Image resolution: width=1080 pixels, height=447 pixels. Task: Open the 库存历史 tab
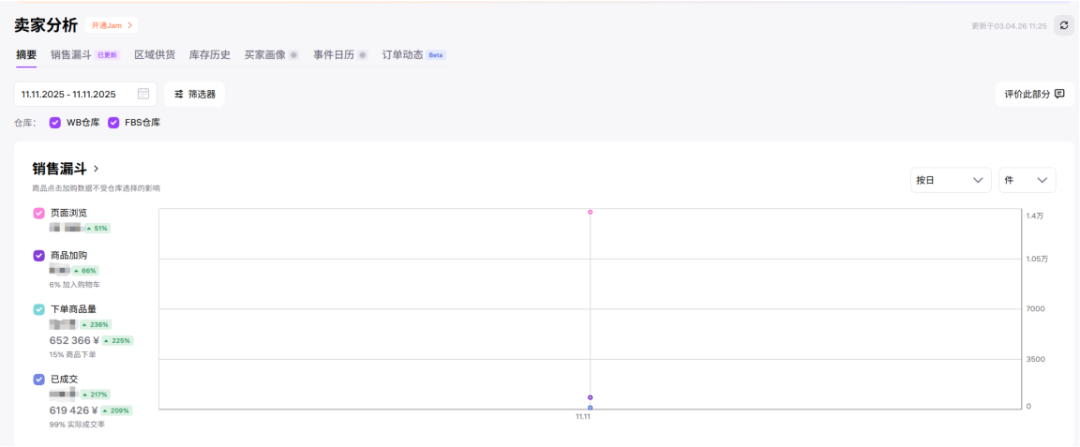209,55
